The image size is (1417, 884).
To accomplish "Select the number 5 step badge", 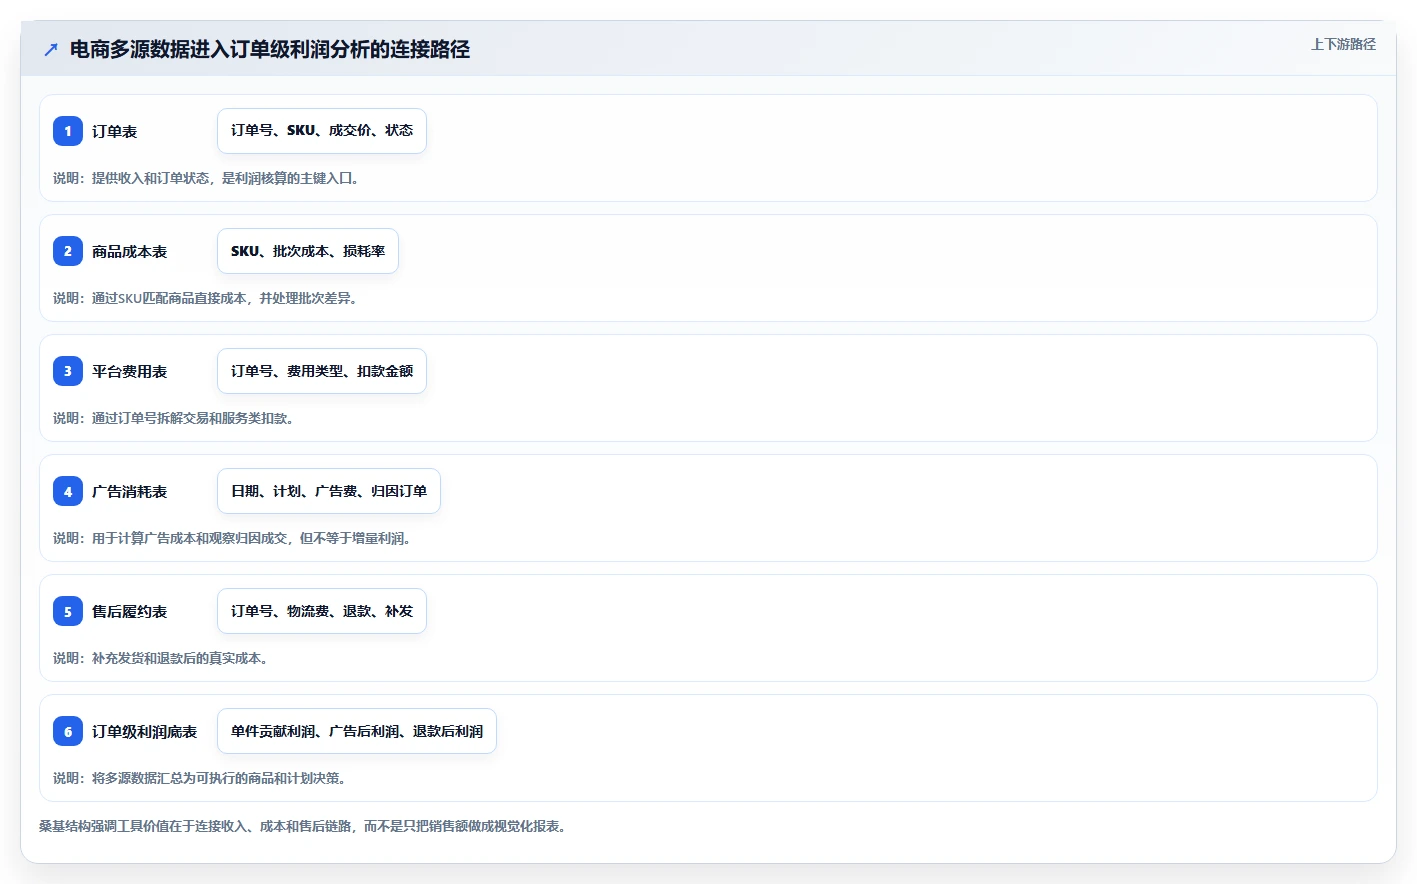I will 68,611.
